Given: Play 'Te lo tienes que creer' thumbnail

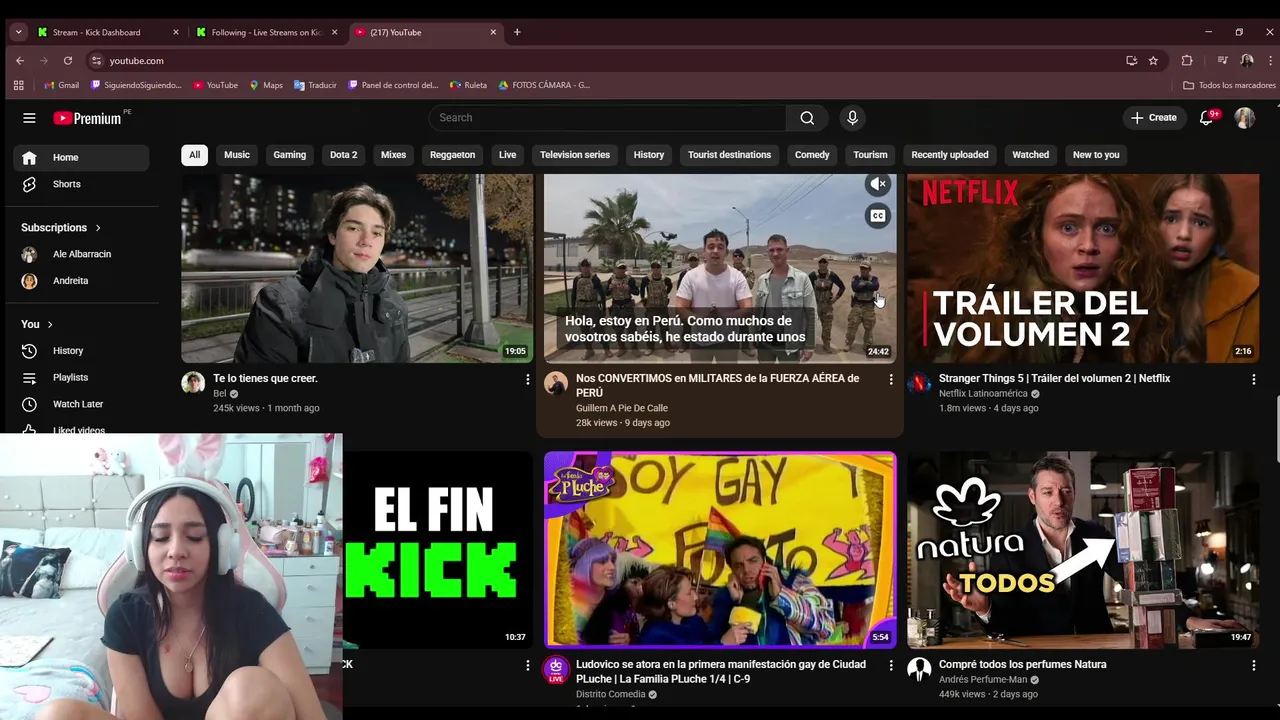Looking at the screenshot, I should click(357, 268).
